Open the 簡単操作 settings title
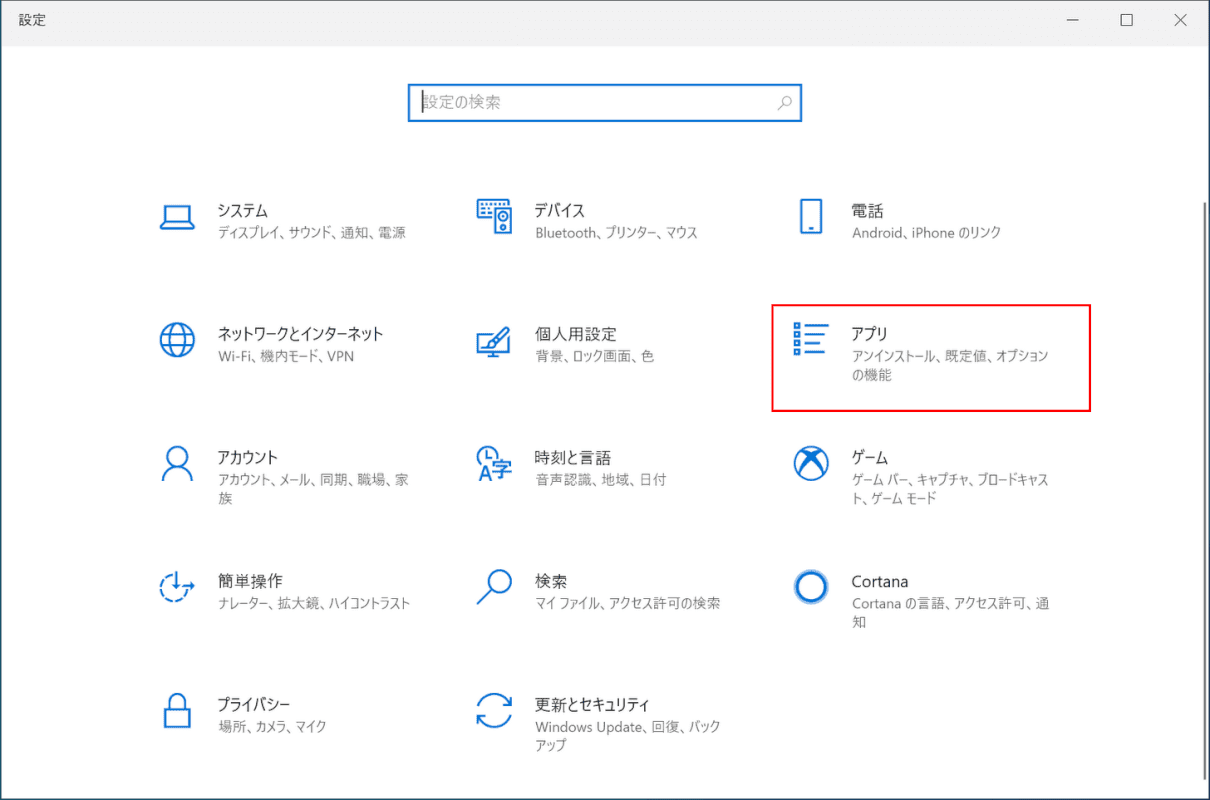 250,581
